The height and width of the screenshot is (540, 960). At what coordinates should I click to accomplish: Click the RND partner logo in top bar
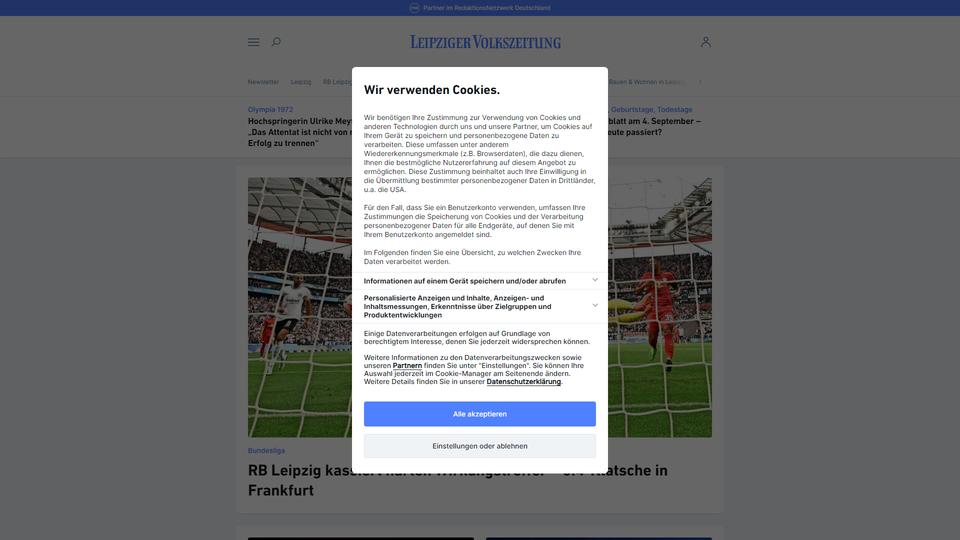coord(414,8)
